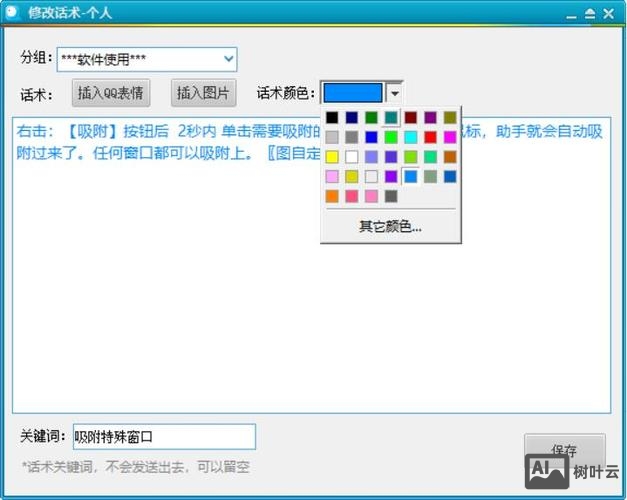Viewport: 627px width, 500px height.
Task: Pick the black color swatch
Action: click(332, 118)
